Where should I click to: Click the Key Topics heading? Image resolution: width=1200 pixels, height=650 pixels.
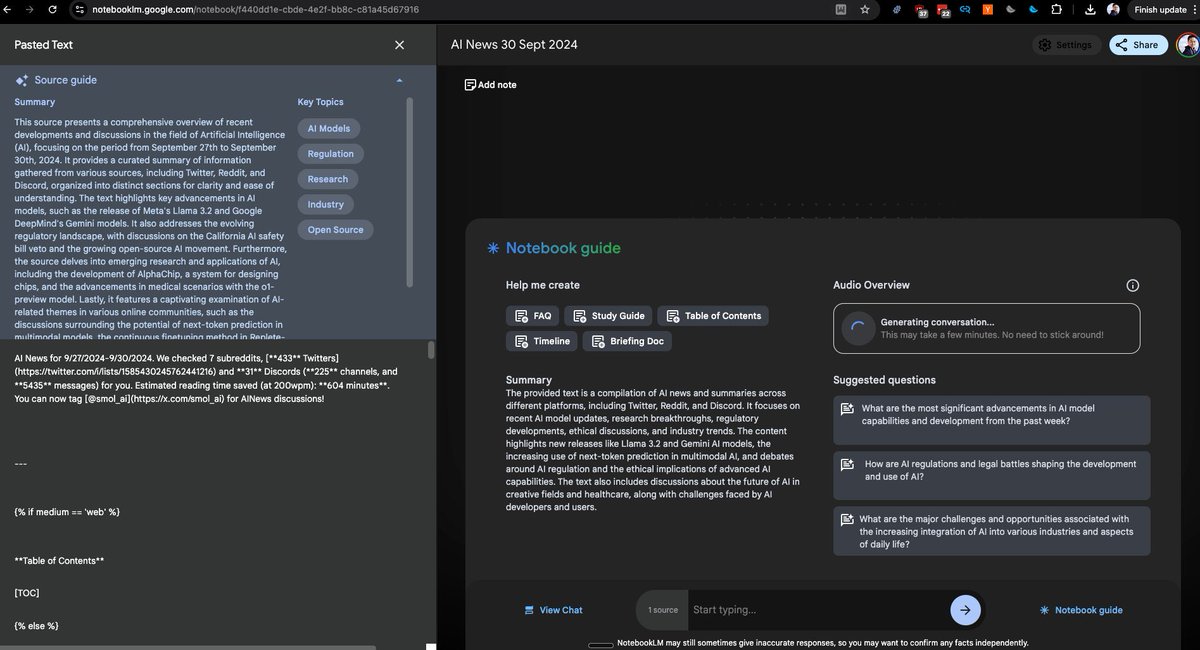click(x=320, y=102)
